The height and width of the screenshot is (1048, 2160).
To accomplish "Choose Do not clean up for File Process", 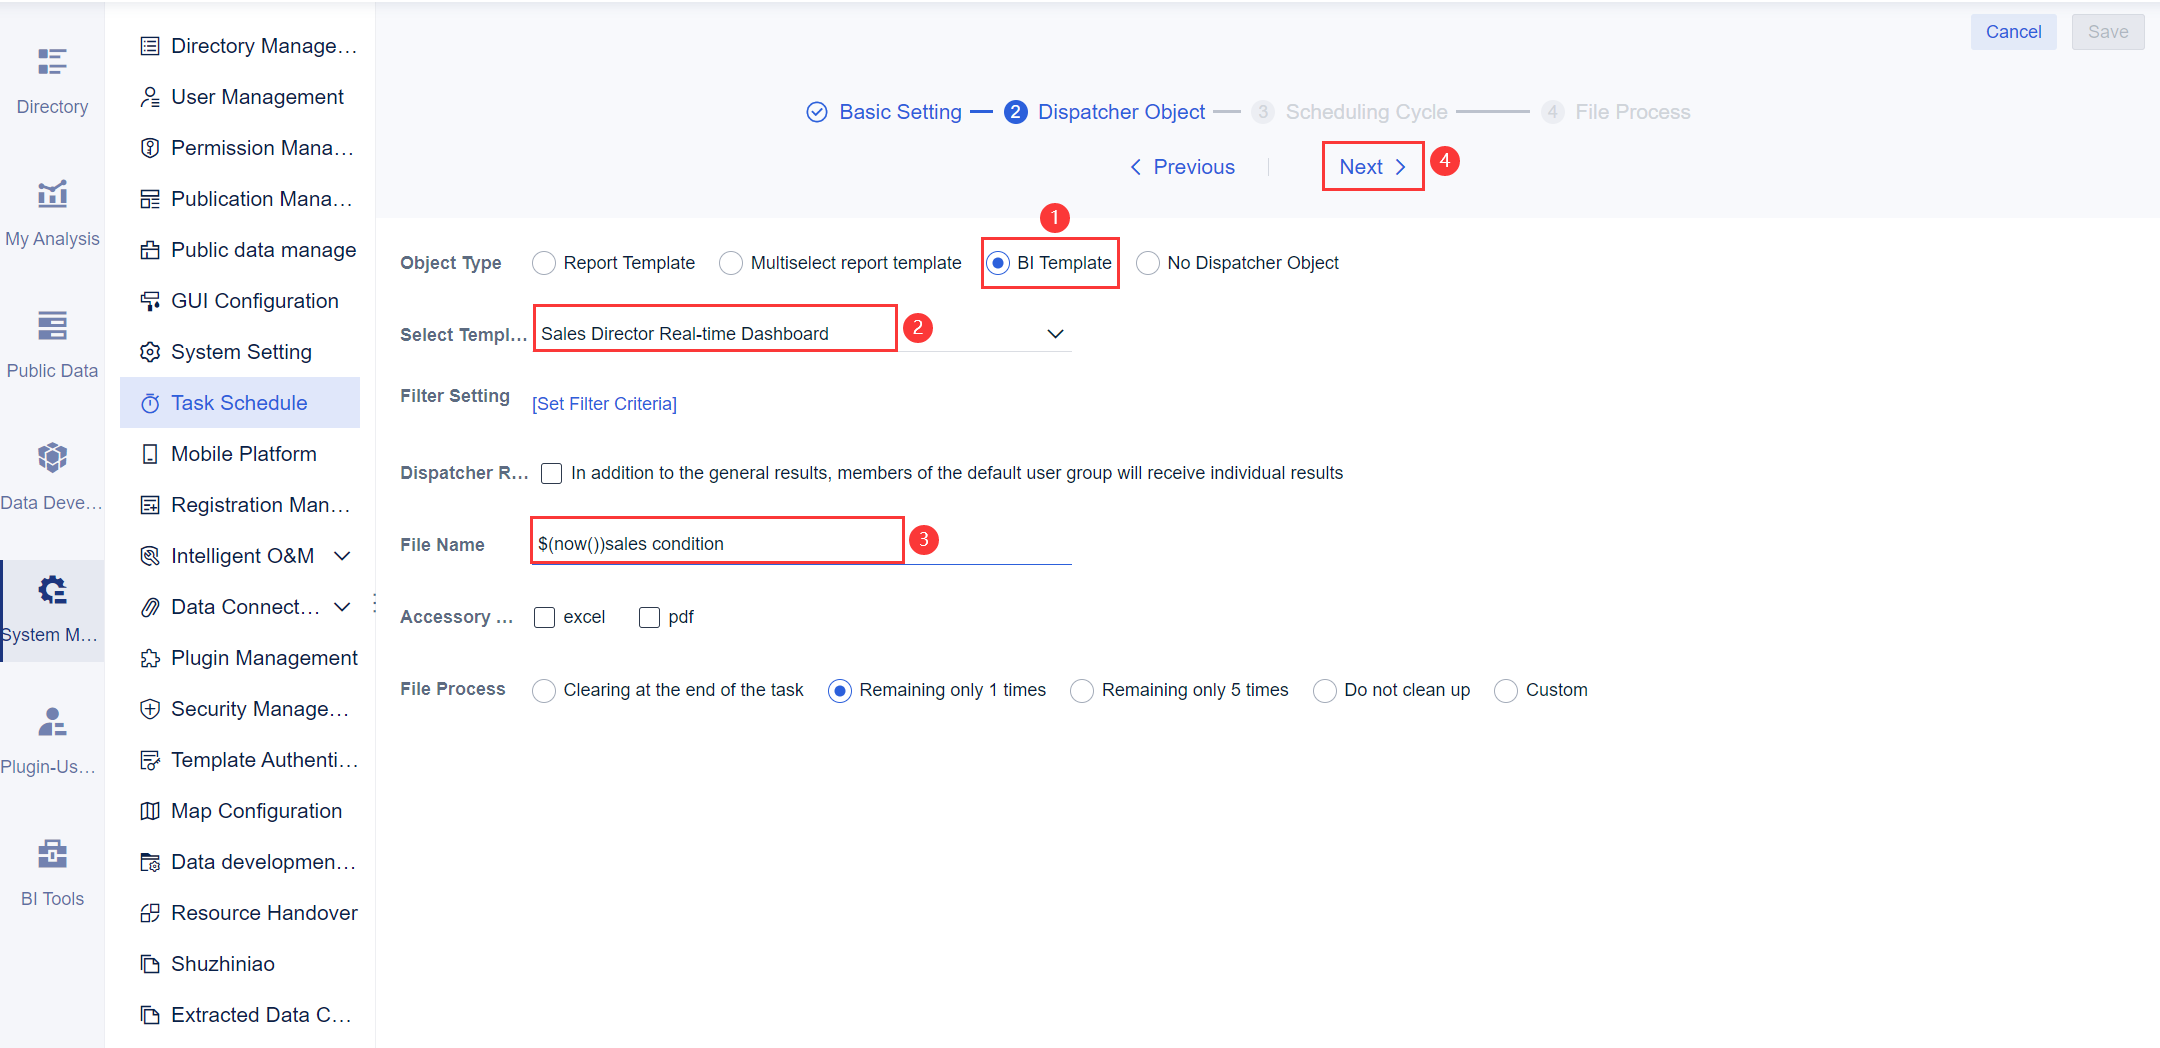I will pos(1325,690).
